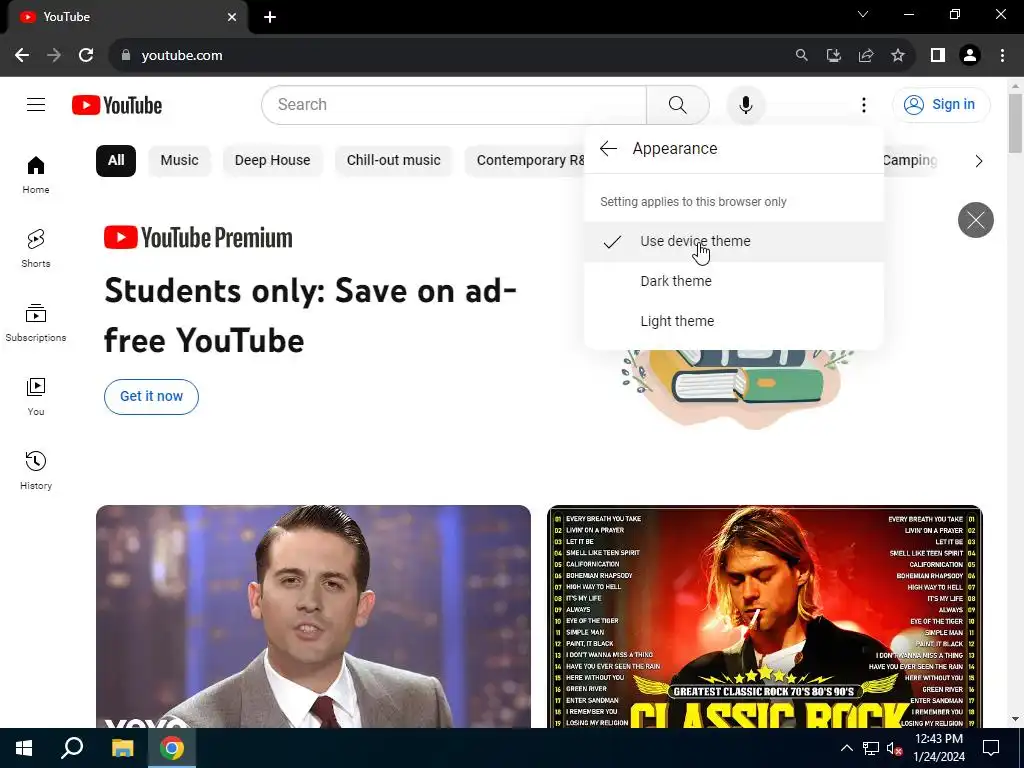Viewport: 1024px width, 768px height.
Task: Click the search magnifier button
Action: tap(677, 104)
